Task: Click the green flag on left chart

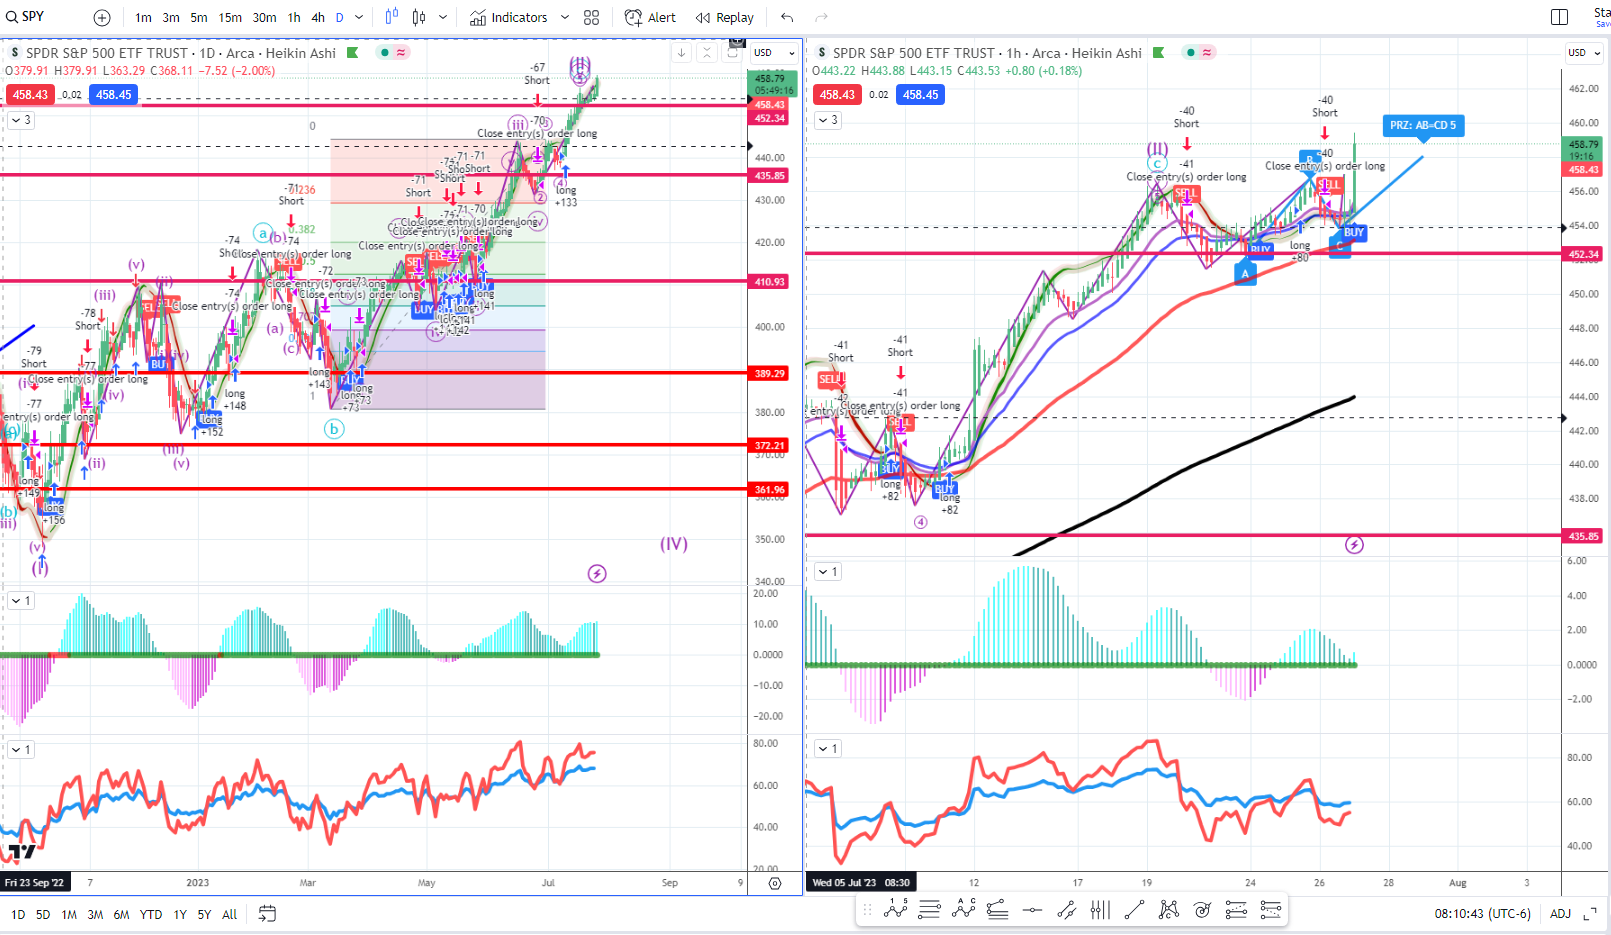Action: [x=352, y=53]
